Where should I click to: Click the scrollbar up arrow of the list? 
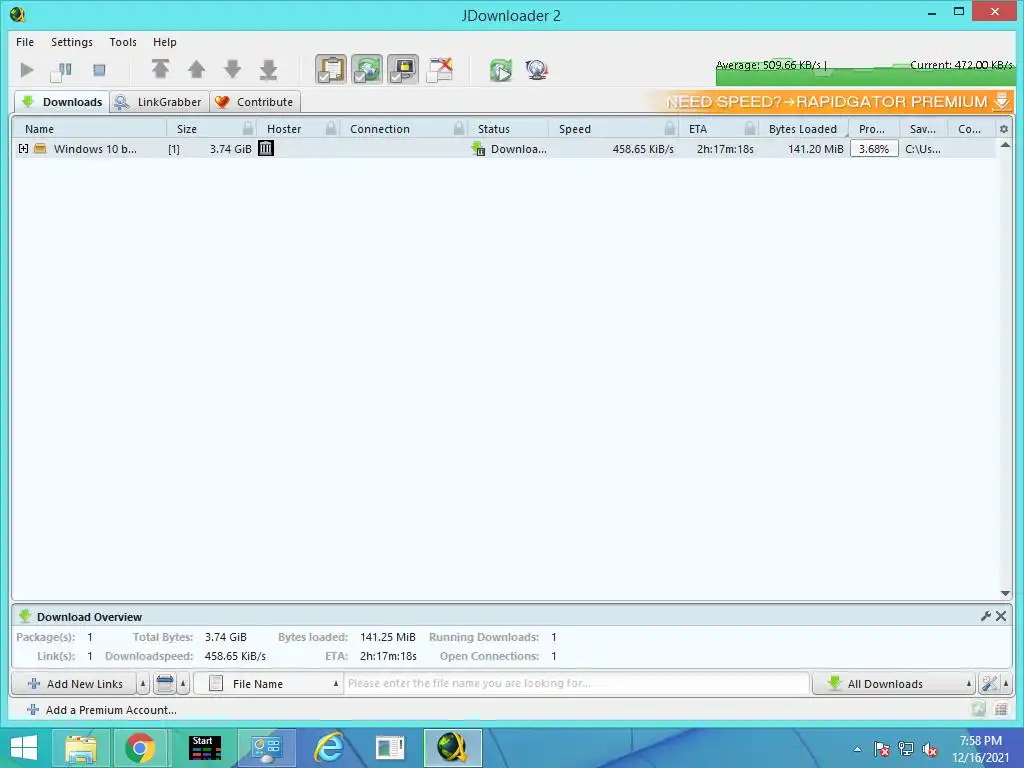click(x=1005, y=144)
